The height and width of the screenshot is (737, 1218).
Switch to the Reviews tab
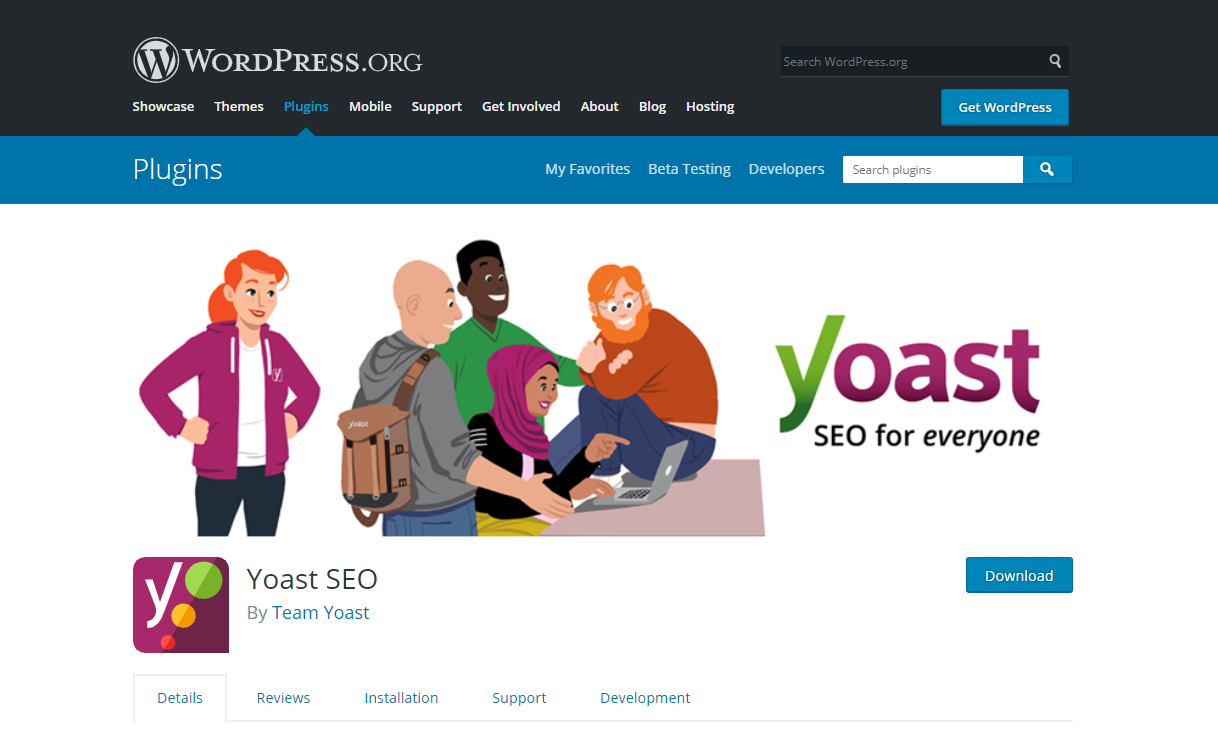283,698
